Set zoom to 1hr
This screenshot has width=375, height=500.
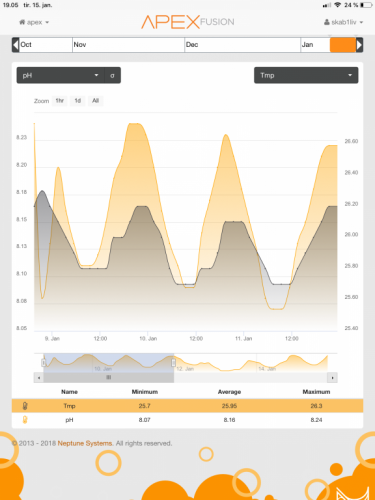(60, 101)
